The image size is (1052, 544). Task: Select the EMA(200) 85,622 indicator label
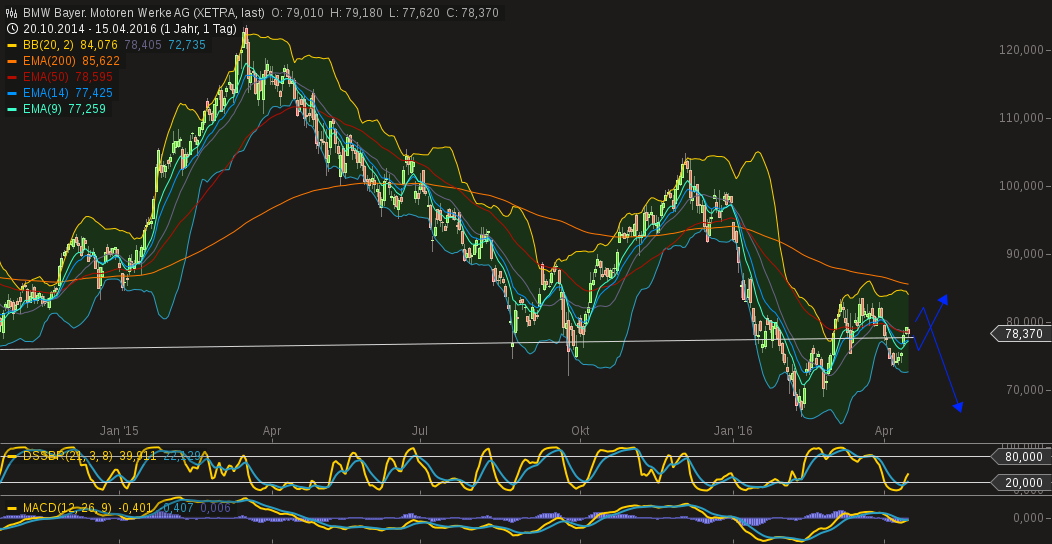click(71, 61)
